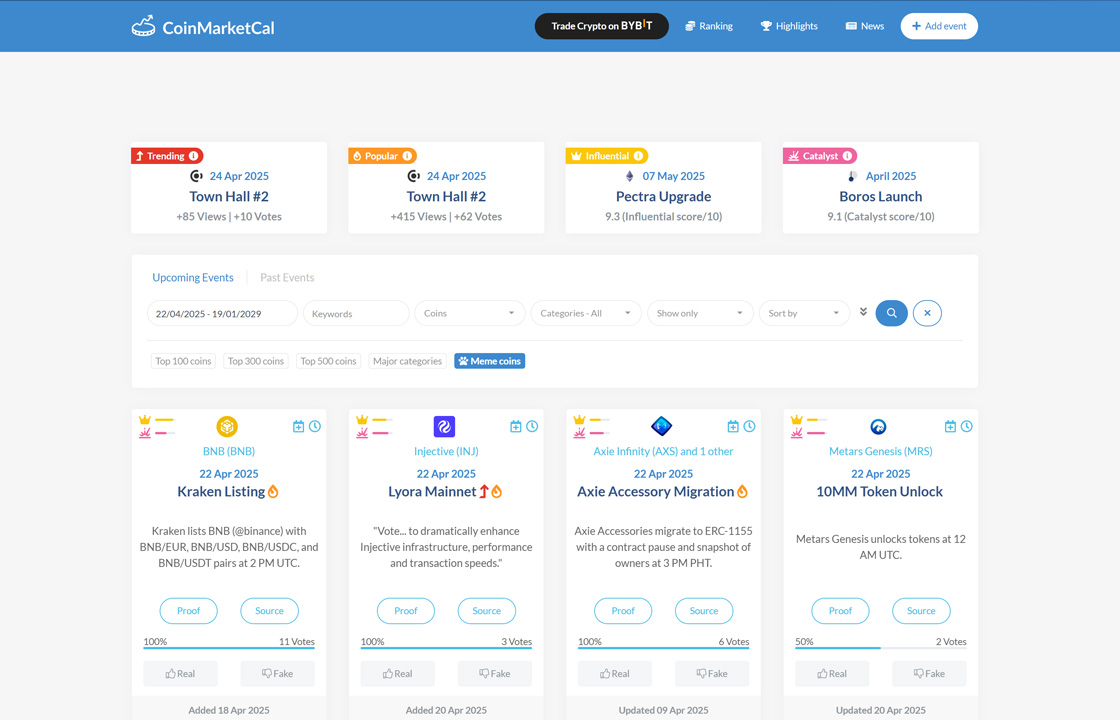This screenshot has width=1120, height=720.
Task: Open the Coins dropdown
Action: [x=469, y=313]
